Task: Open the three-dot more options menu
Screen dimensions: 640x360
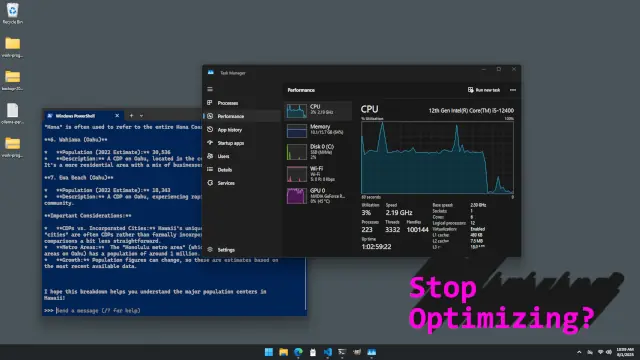Action: [x=513, y=90]
